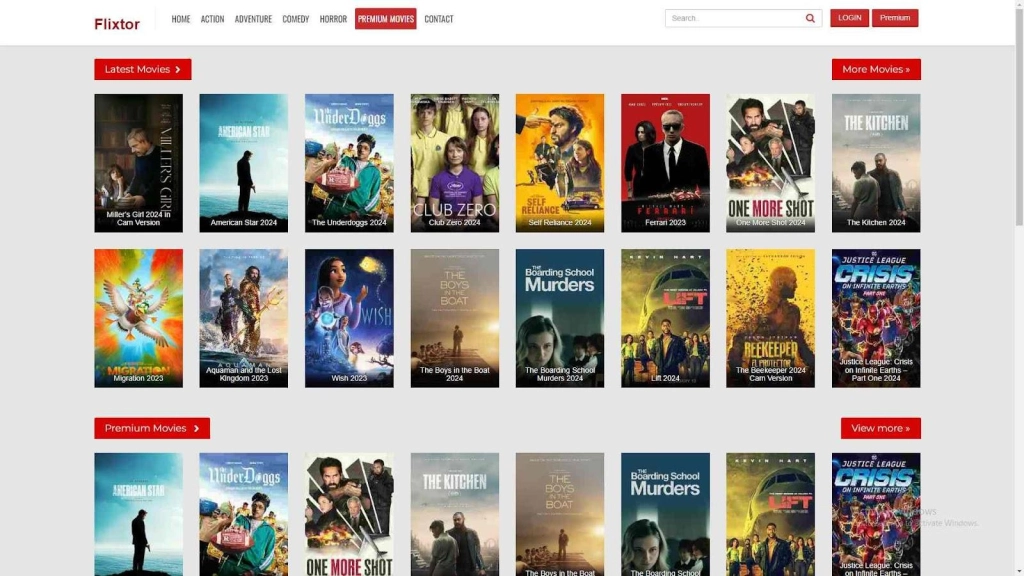Open the Club Zero 2024 poster

[455, 163]
